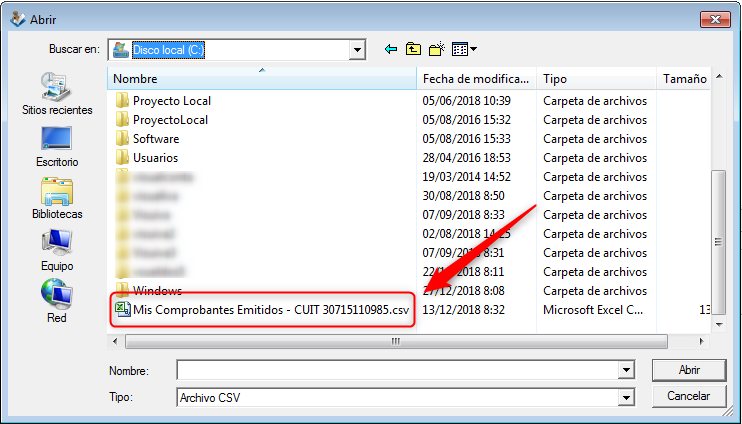Image resolution: width=742 pixels, height=424 pixels.
Task: Click the Abrir button
Action: click(x=689, y=370)
